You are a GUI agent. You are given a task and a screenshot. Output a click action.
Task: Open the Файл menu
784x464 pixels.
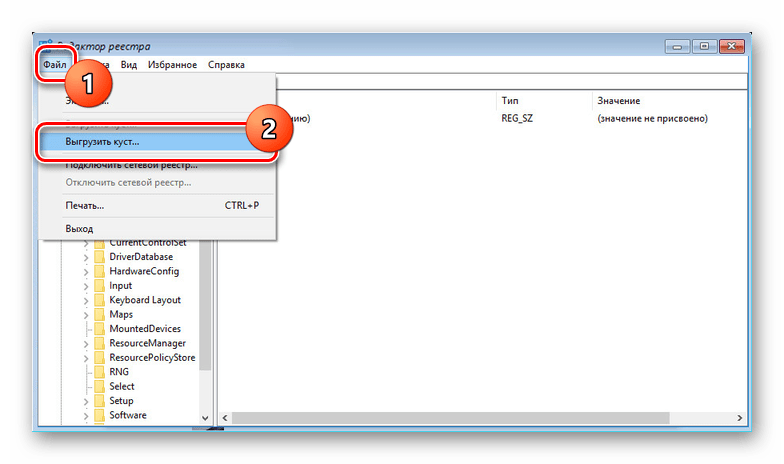54,64
